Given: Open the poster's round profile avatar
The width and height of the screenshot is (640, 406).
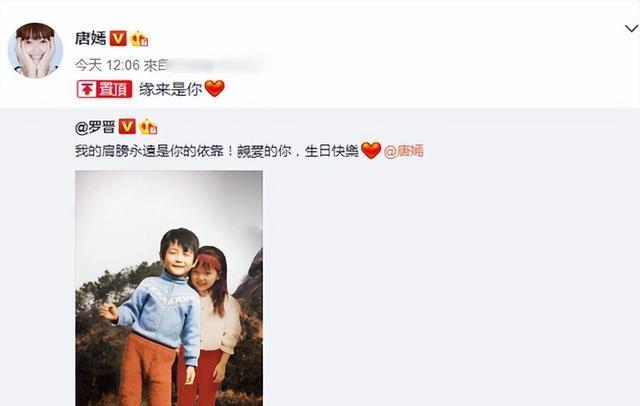Looking at the screenshot, I should pos(36,50).
